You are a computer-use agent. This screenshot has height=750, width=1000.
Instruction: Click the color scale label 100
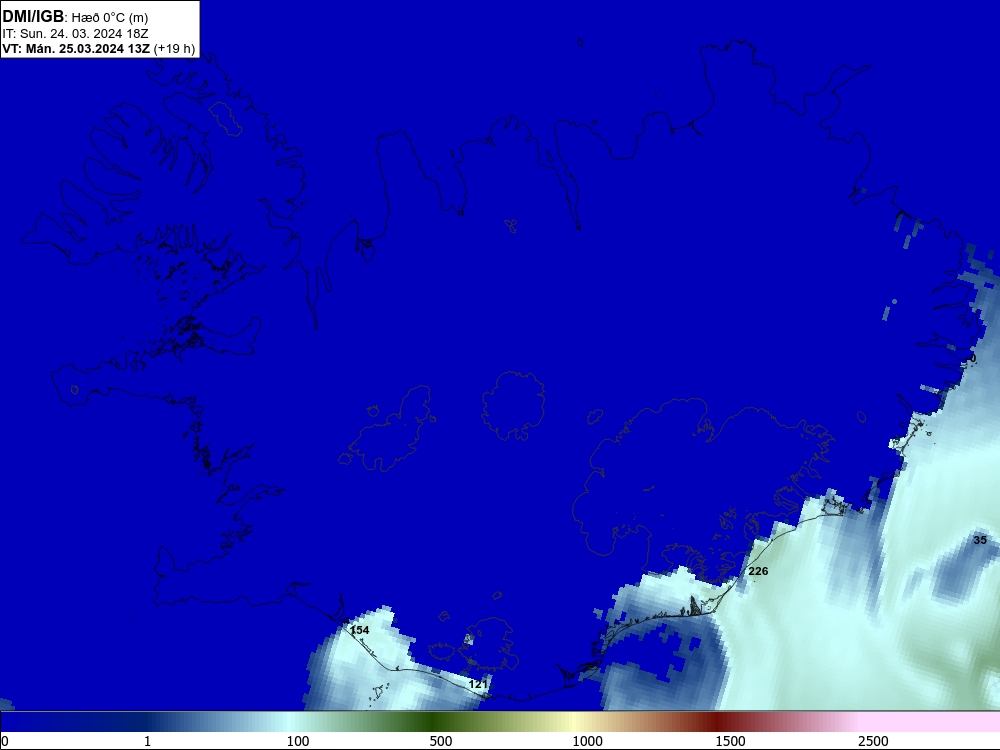coord(298,741)
